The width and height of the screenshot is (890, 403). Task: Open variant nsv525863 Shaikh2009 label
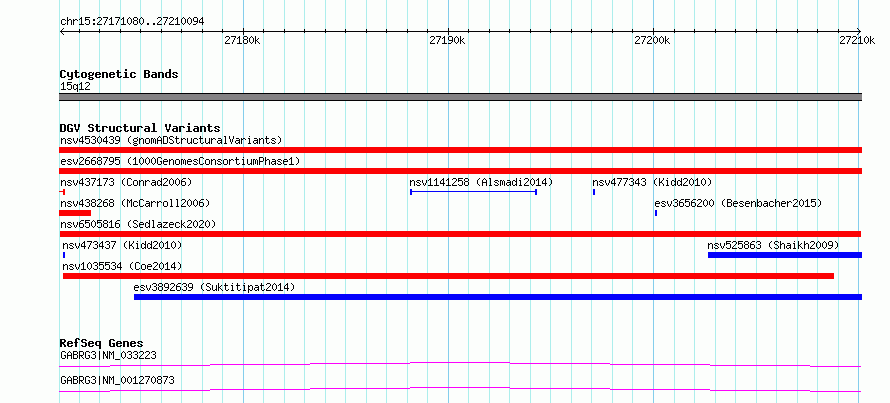773,245
